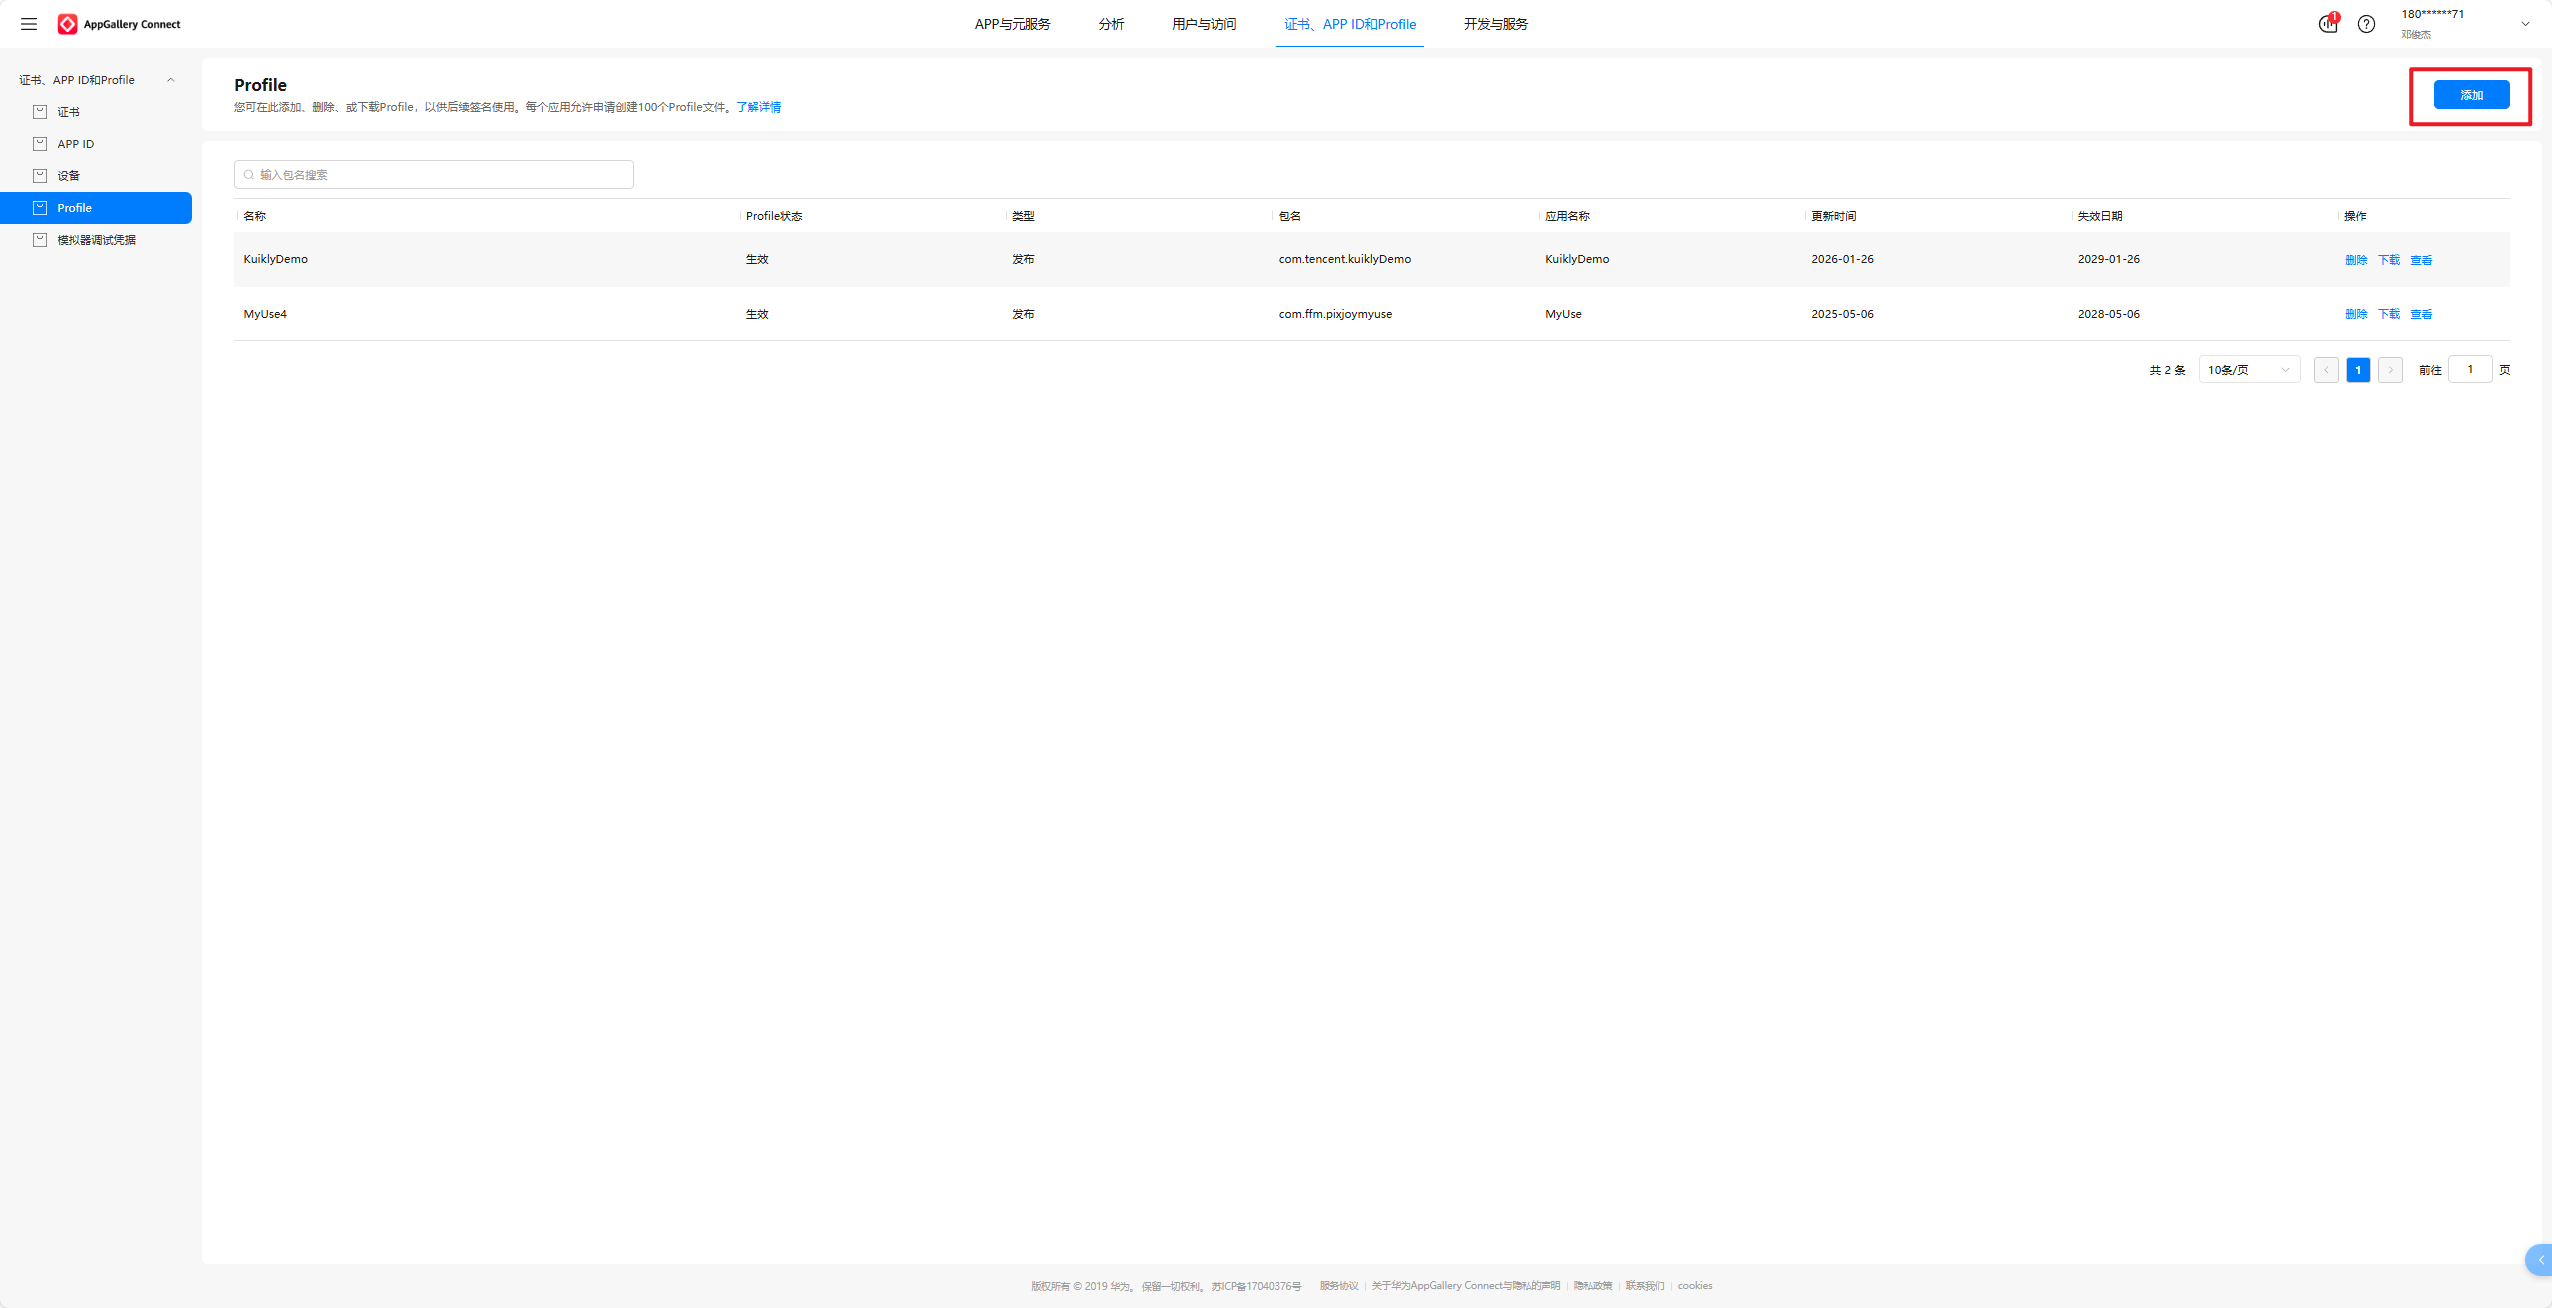This screenshot has width=2552, height=1308.
Task: Switch to 开发与服务 tab
Action: click(x=1495, y=24)
